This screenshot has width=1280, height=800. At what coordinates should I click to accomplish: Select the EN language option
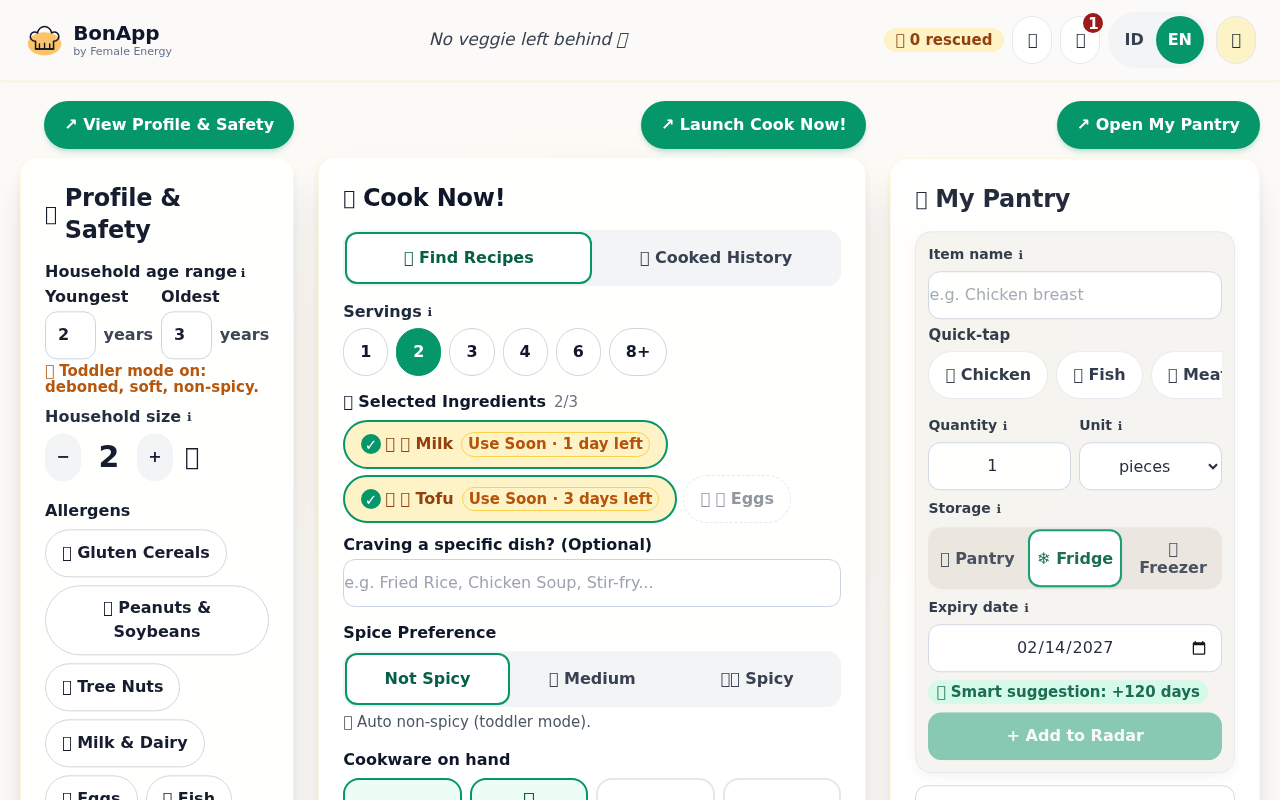[1180, 40]
